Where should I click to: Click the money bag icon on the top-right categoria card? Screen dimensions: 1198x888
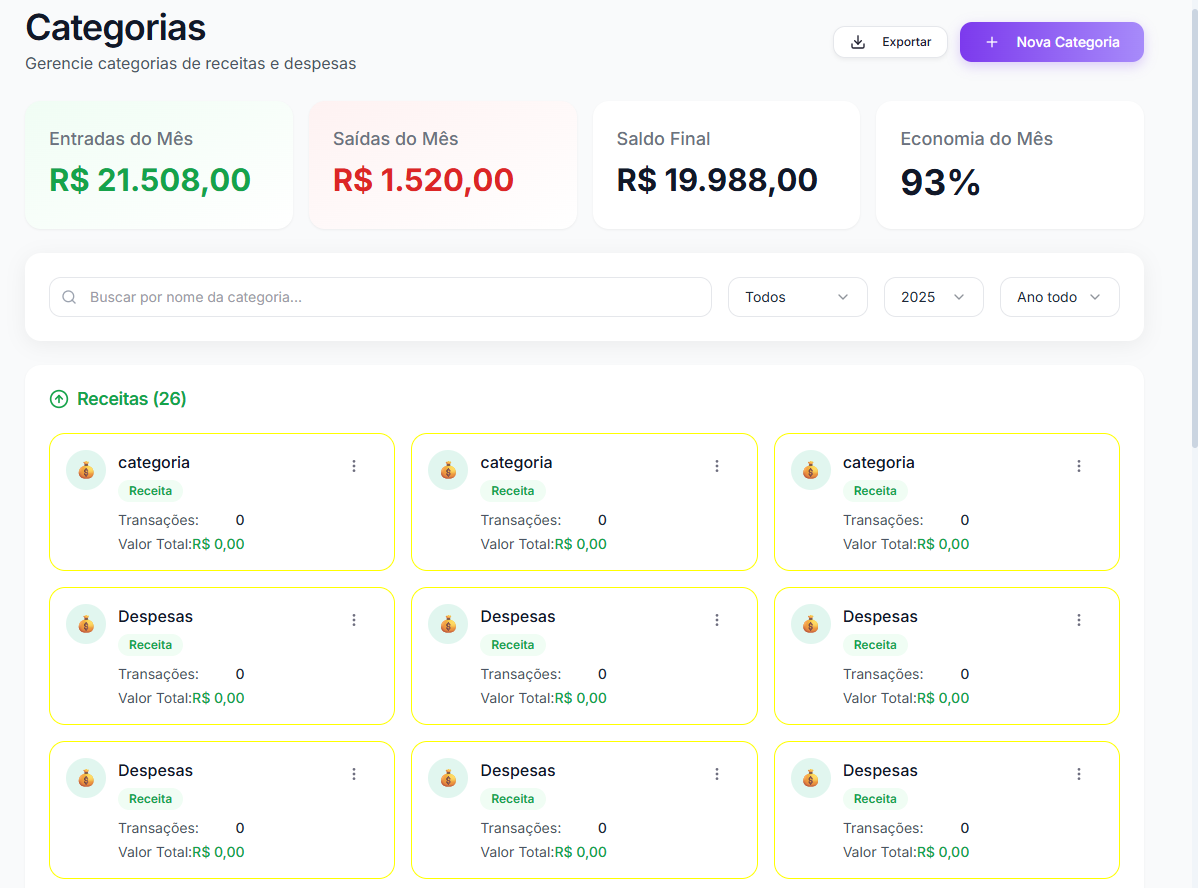[810, 469]
